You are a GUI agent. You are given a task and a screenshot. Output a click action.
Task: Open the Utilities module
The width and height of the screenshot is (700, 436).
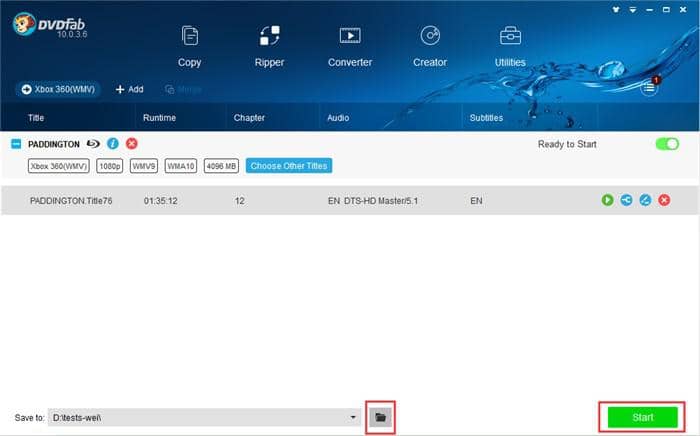(510, 47)
